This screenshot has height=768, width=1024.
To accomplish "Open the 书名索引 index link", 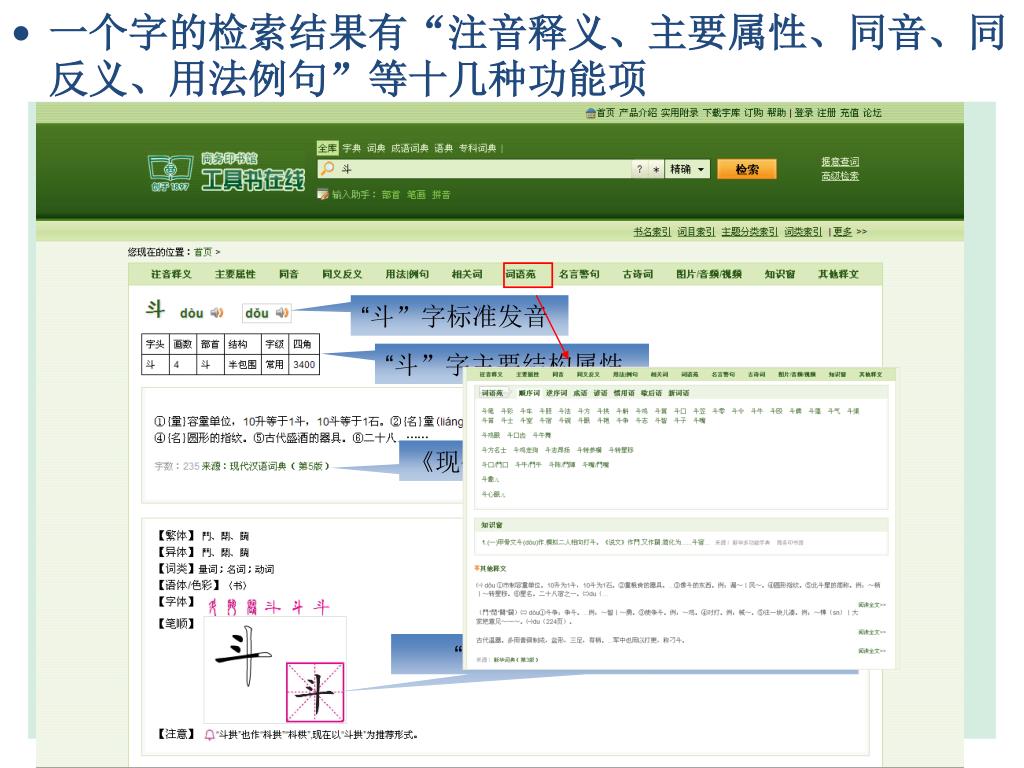I will click(x=652, y=232).
